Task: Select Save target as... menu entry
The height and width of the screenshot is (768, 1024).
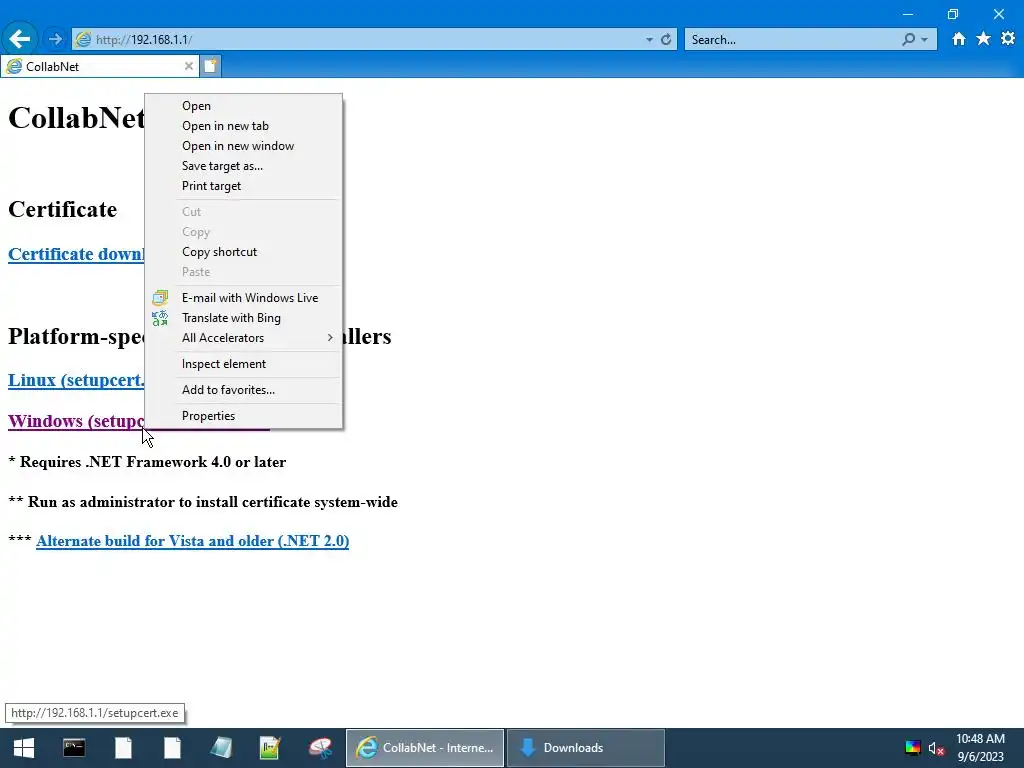Action: (243, 166)
